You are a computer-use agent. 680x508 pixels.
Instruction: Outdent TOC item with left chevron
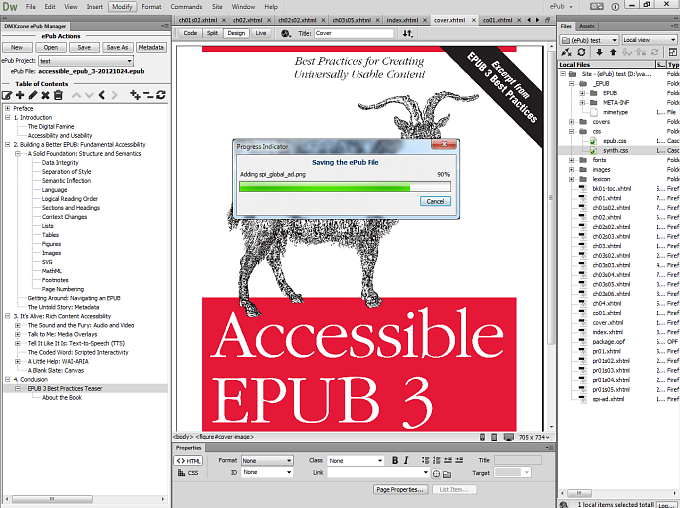click(102, 95)
